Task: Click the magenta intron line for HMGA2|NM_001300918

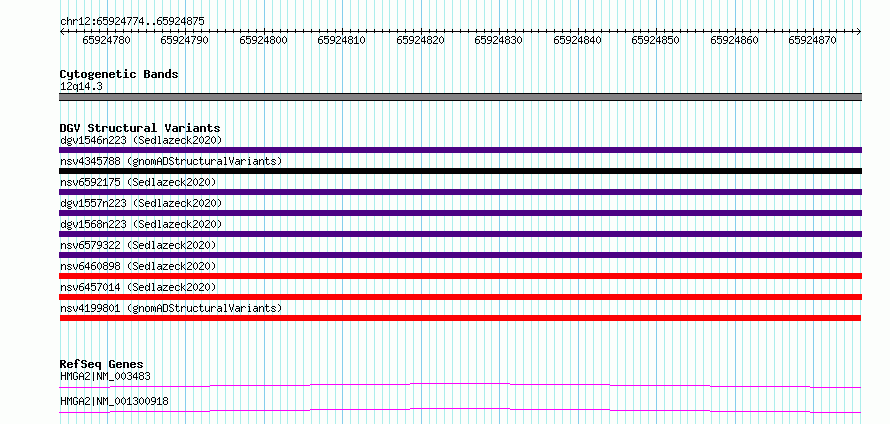Action: pyautogui.click(x=460, y=410)
